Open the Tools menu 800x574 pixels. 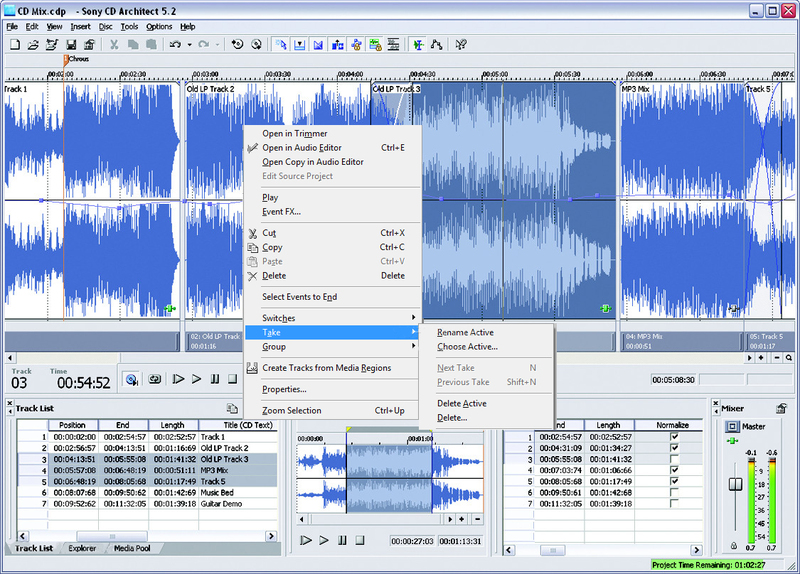click(129, 27)
